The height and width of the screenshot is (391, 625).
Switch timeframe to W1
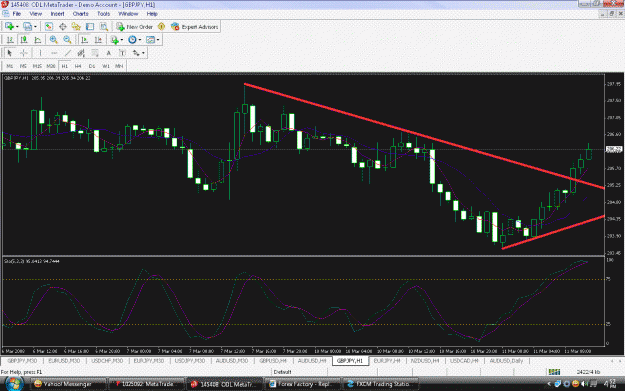(106, 66)
